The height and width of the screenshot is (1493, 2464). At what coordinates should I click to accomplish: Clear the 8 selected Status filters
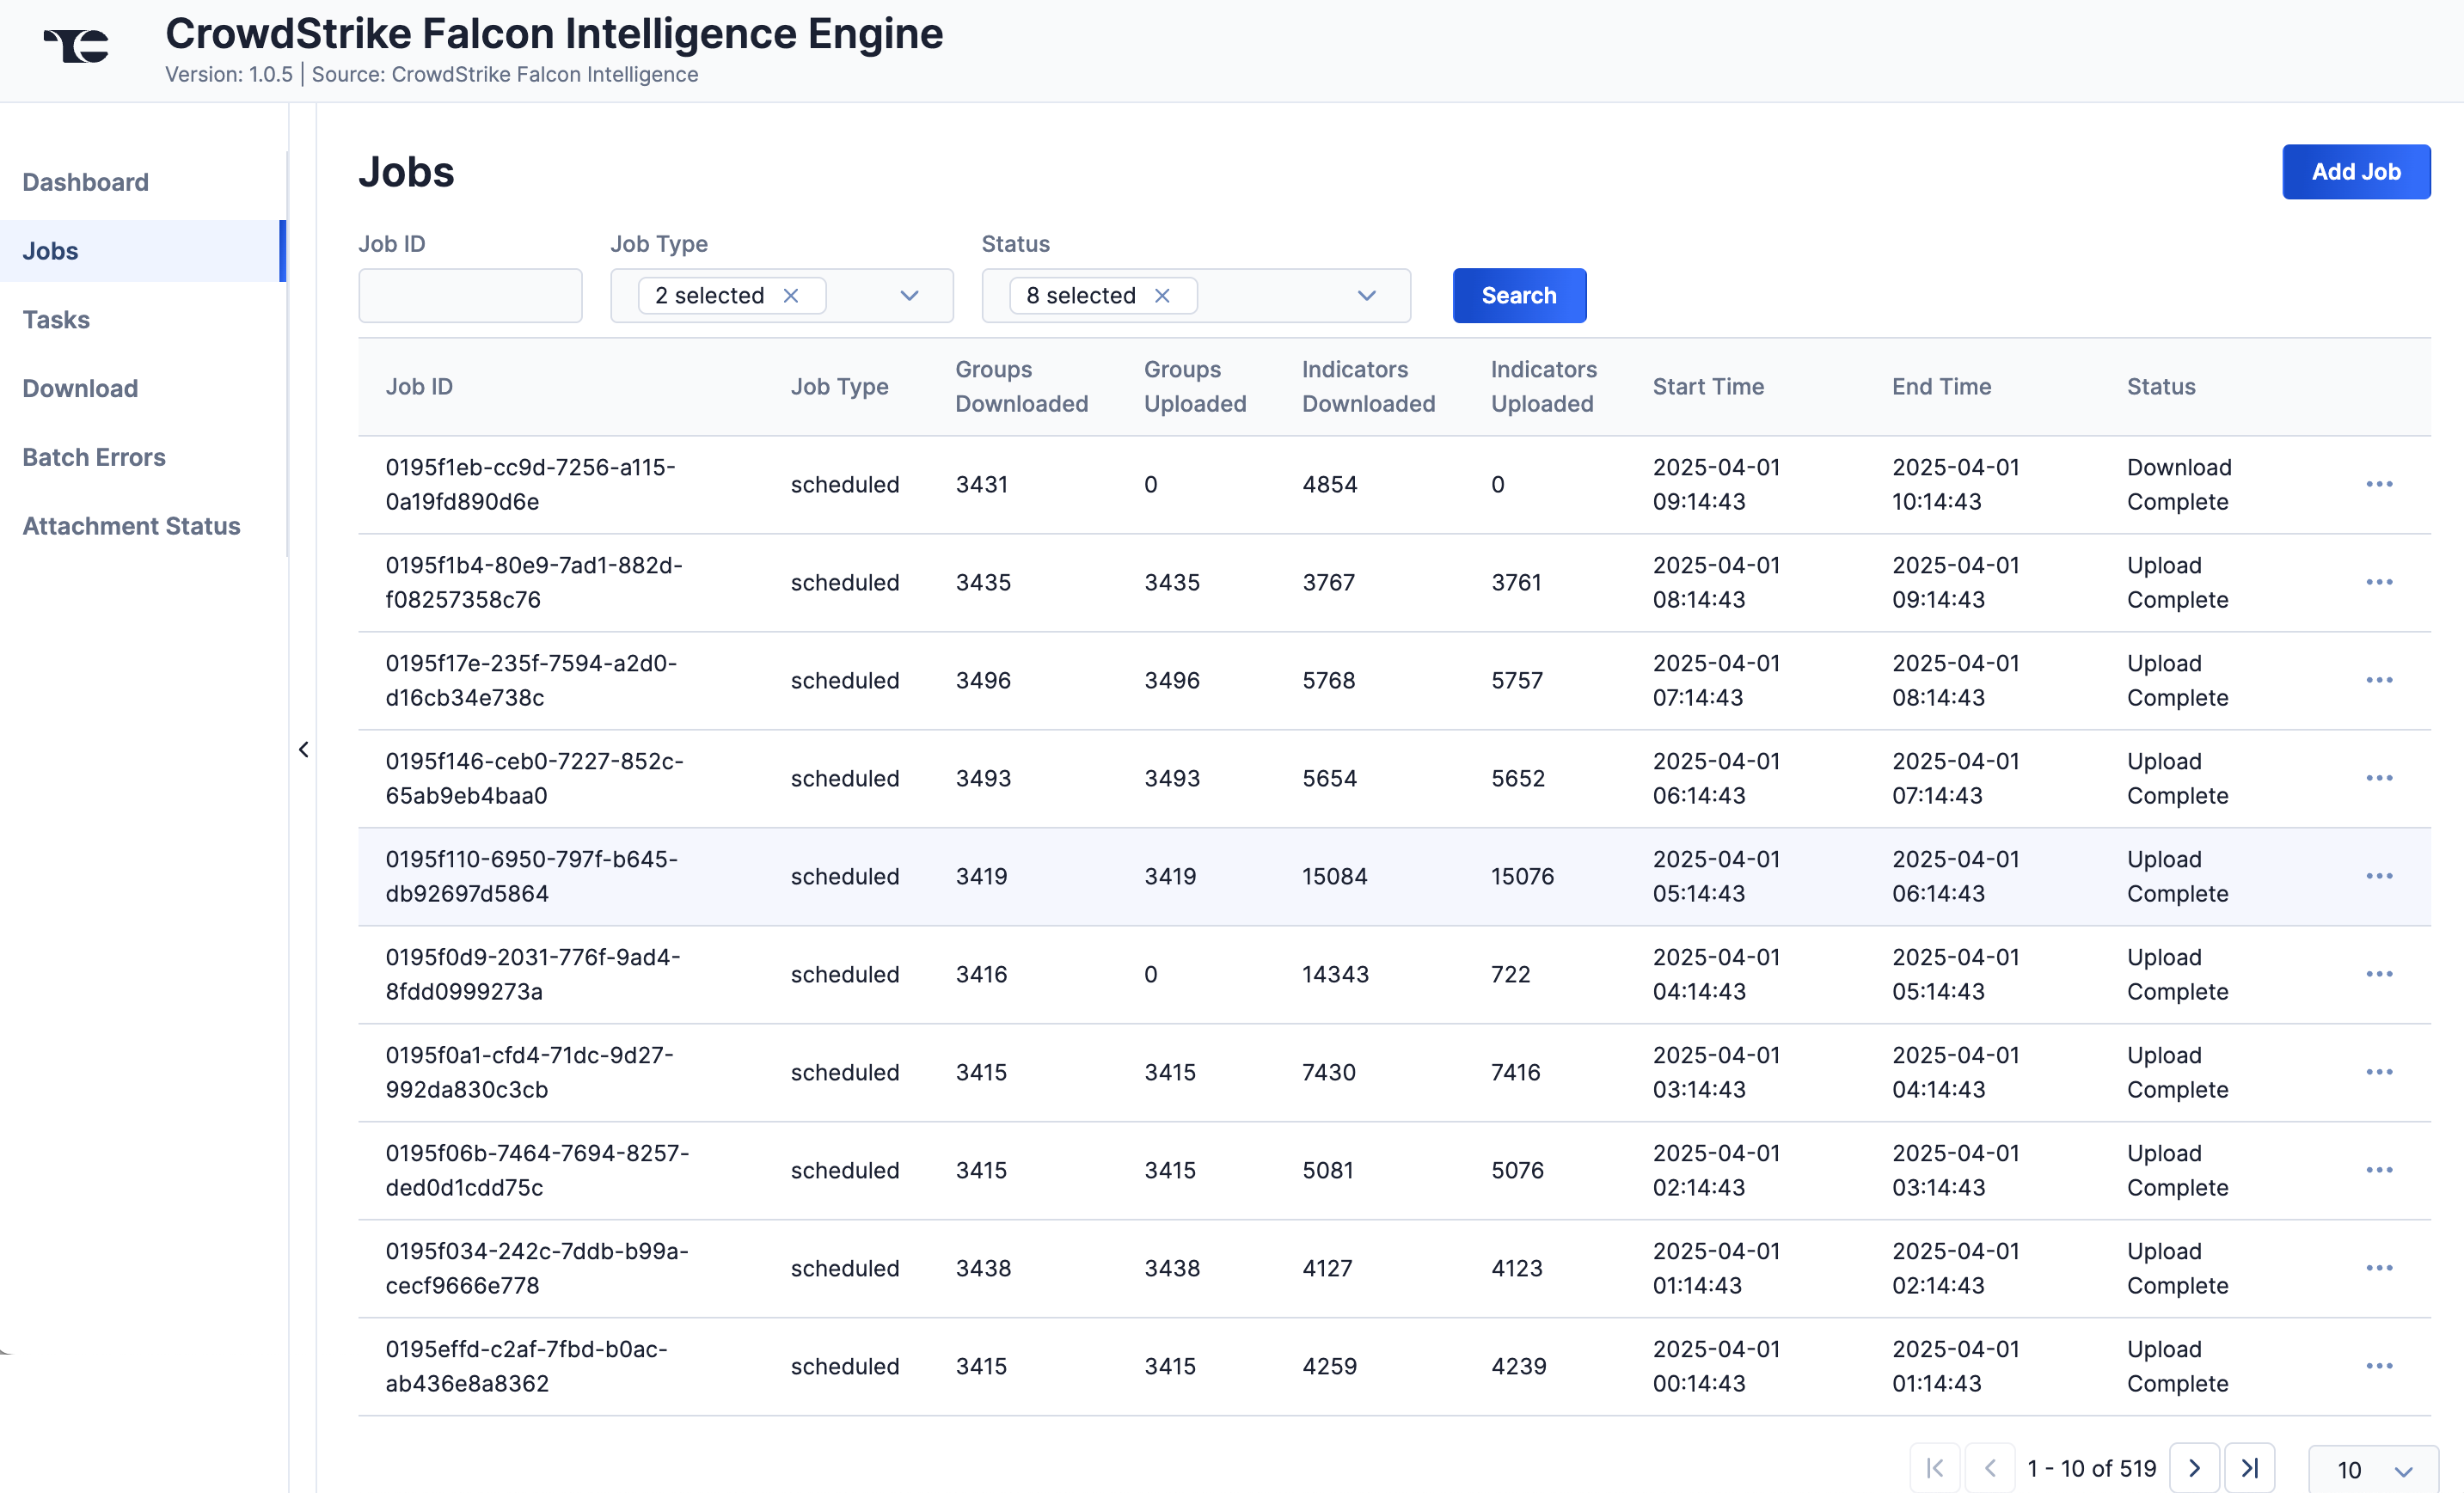tap(1163, 295)
